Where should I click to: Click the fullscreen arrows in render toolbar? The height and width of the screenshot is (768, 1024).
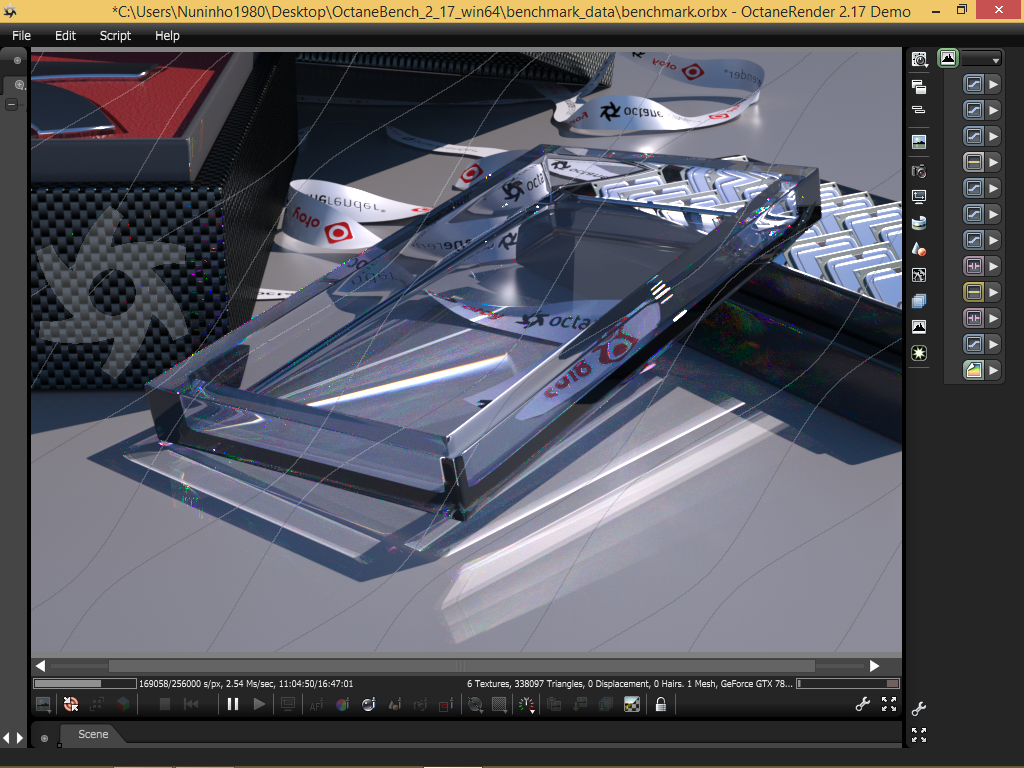[889, 703]
